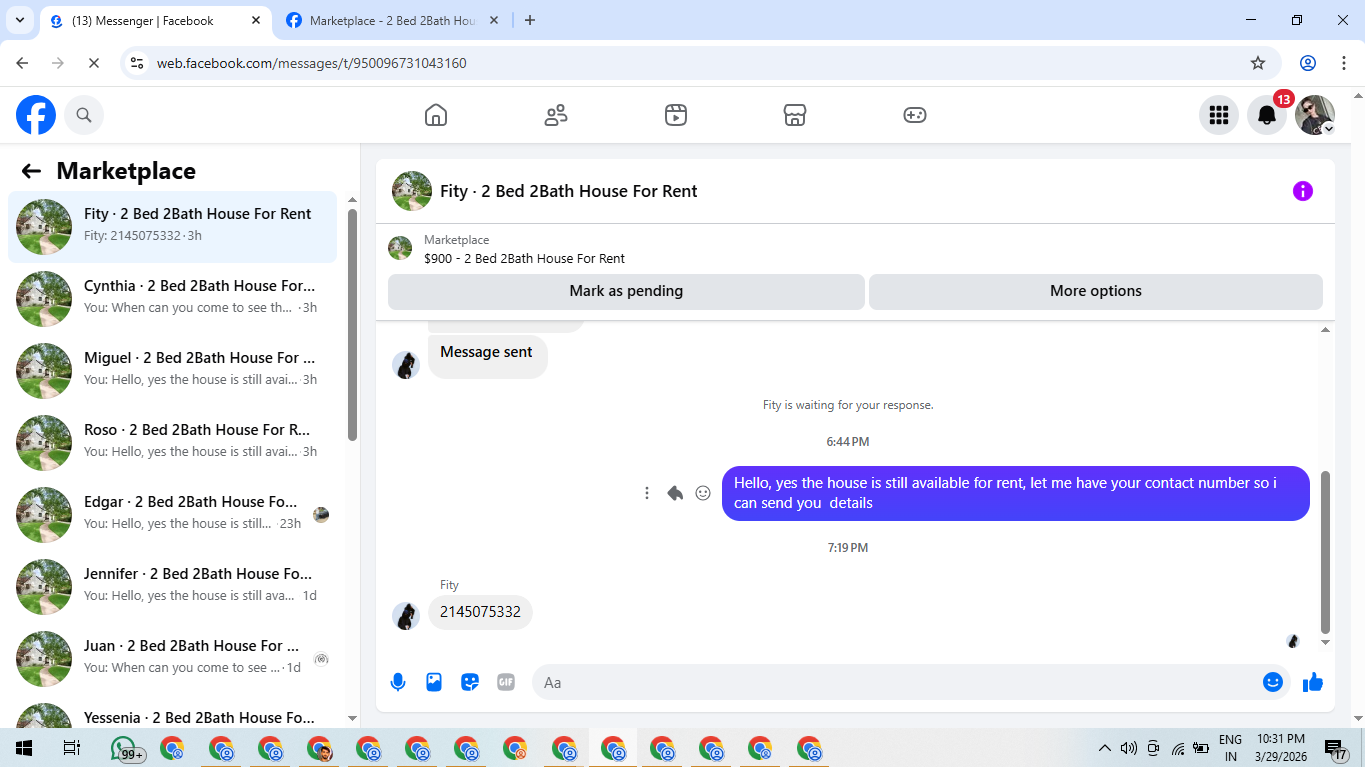Image resolution: width=1365 pixels, height=767 pixels.
Task: Reply to the sent message
Action: tap(675, 493)
